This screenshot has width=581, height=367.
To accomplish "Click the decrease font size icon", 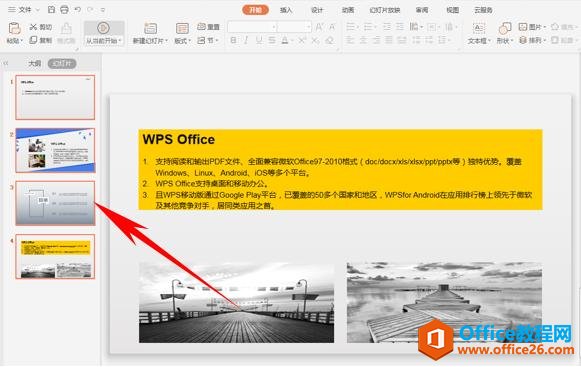I will [x=332, y=27].
